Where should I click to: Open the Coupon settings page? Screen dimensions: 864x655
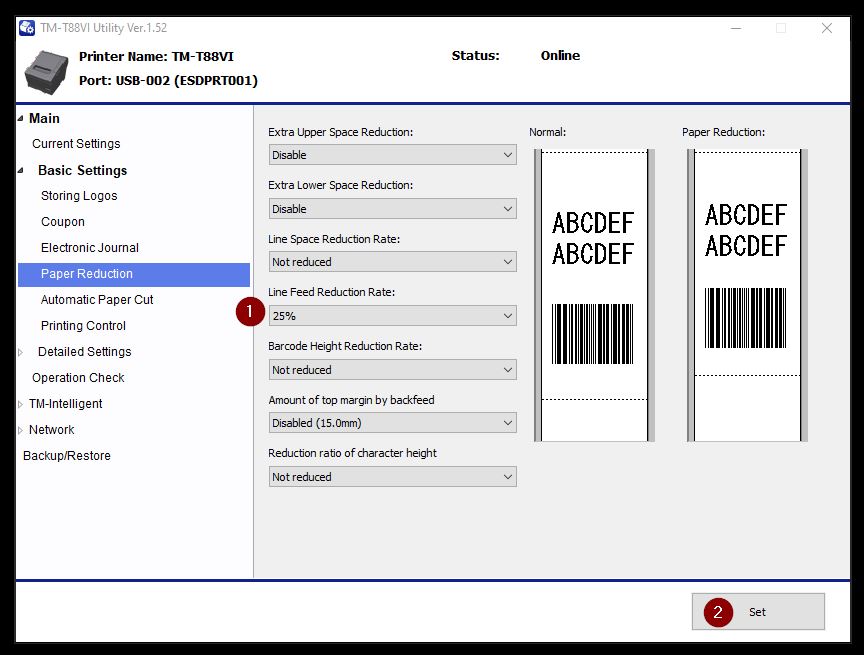pyautogui.click(x=63, y=222)
